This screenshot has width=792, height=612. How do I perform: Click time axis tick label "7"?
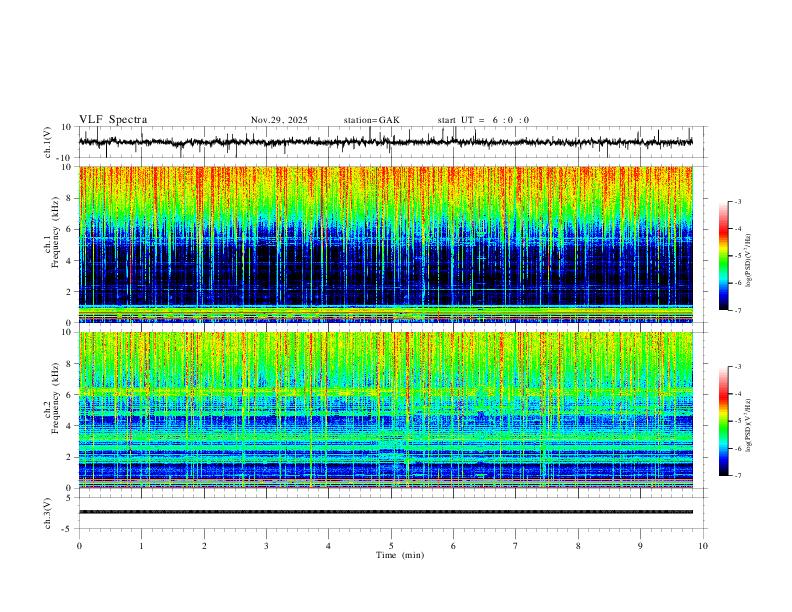click(x=516, y=546)
